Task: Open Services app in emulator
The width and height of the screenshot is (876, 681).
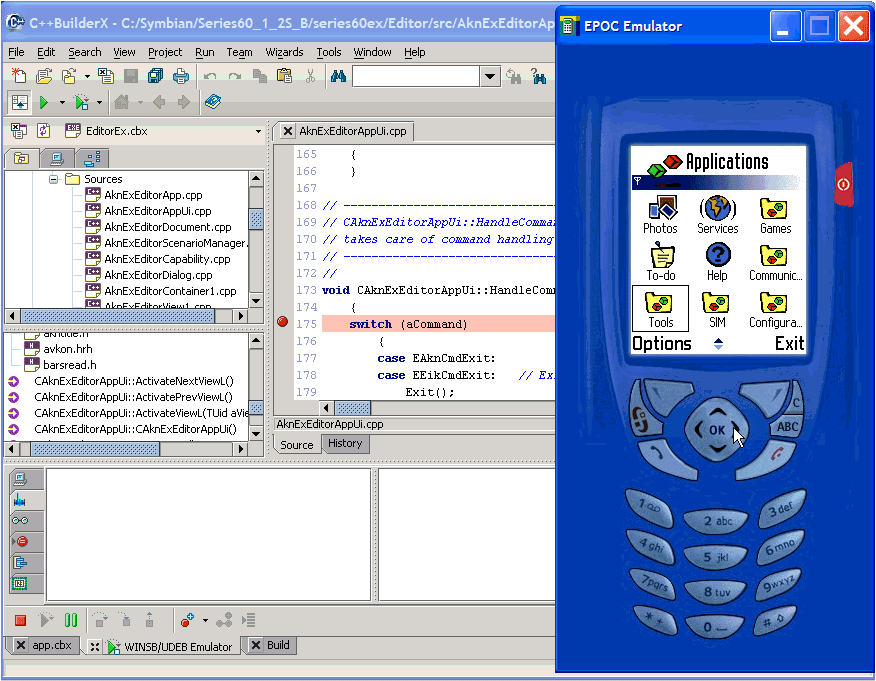Action: click(x=717, y=215)
